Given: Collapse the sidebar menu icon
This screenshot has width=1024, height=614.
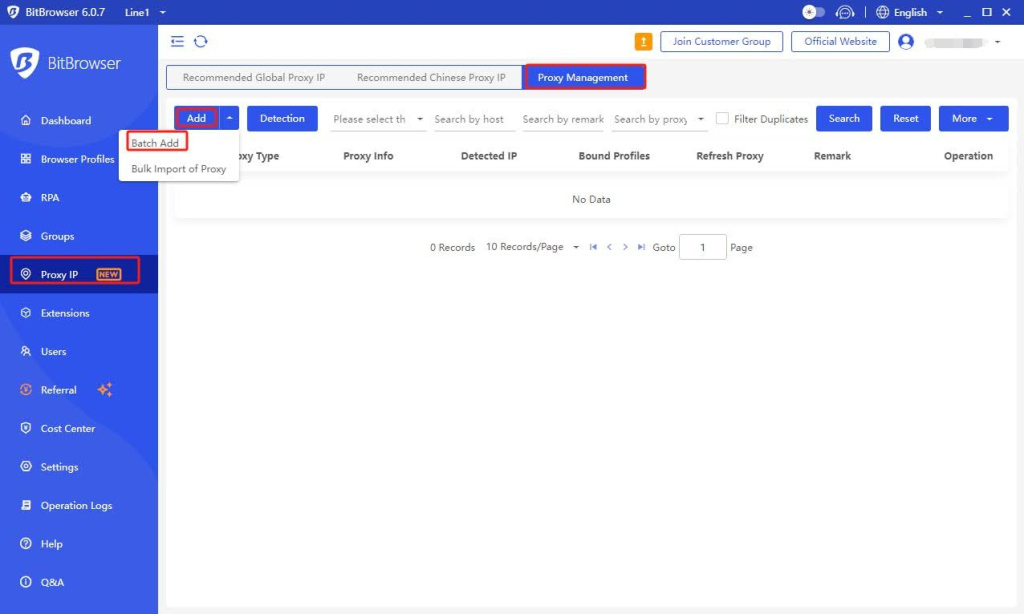Looking at the screenshot, I should point(177,41).
